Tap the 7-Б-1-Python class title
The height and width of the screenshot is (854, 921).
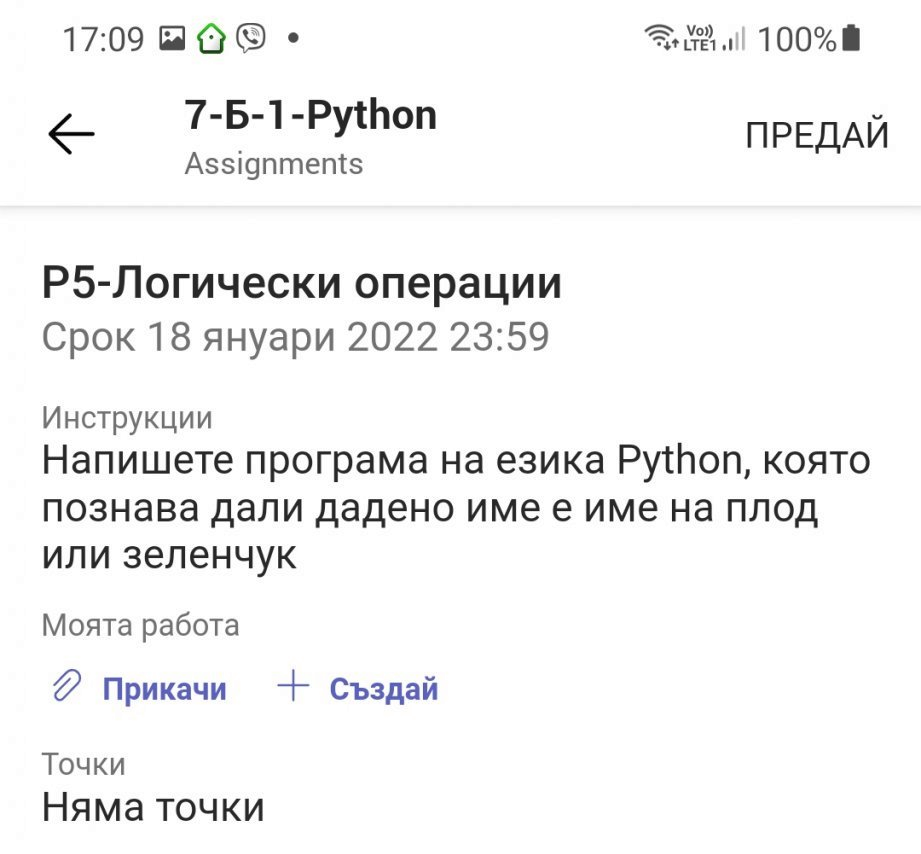(x=310, y=115)
